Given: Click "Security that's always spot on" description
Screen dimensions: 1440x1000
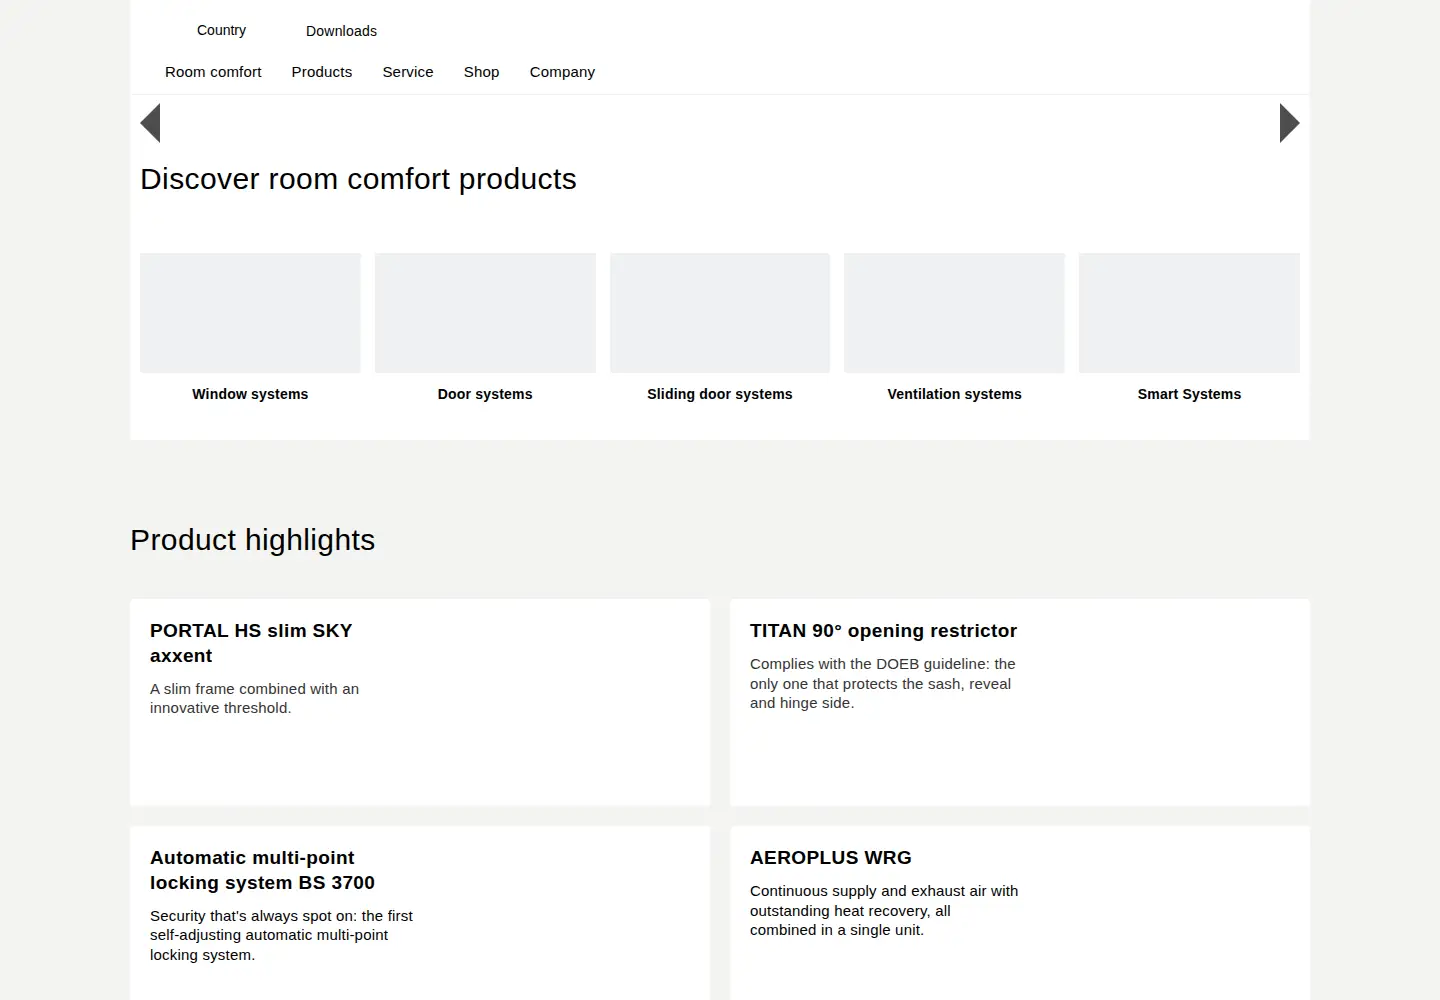Looking at the screenshot, I should [281, 935].
